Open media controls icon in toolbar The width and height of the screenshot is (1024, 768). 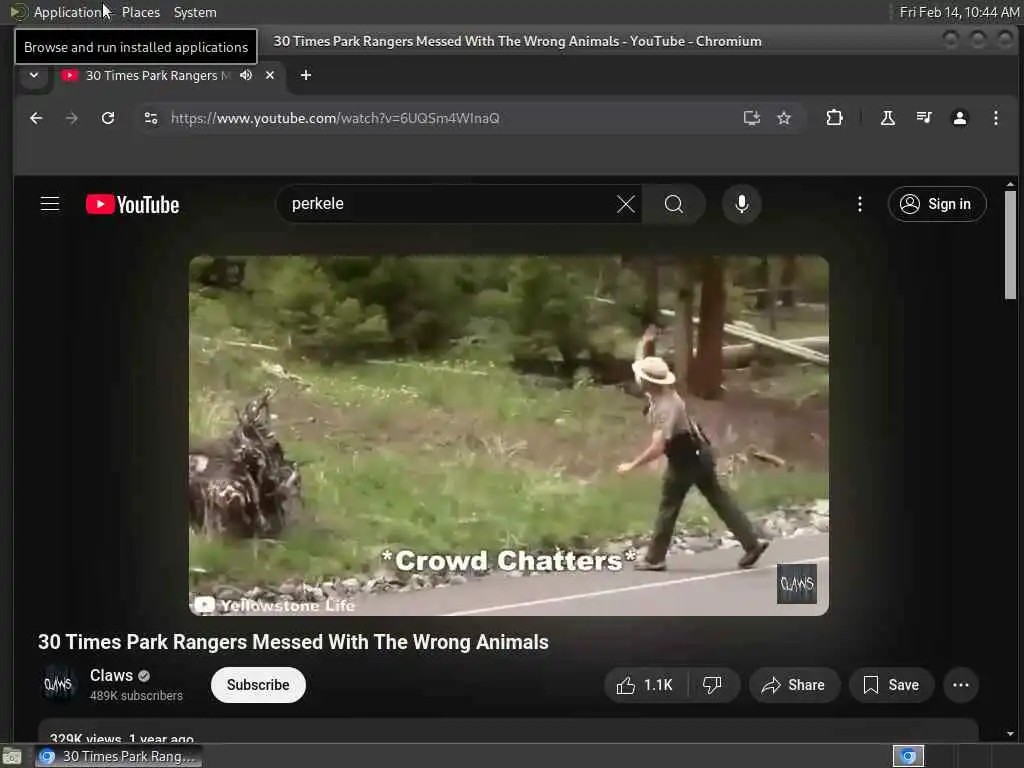tap(923, 118)
